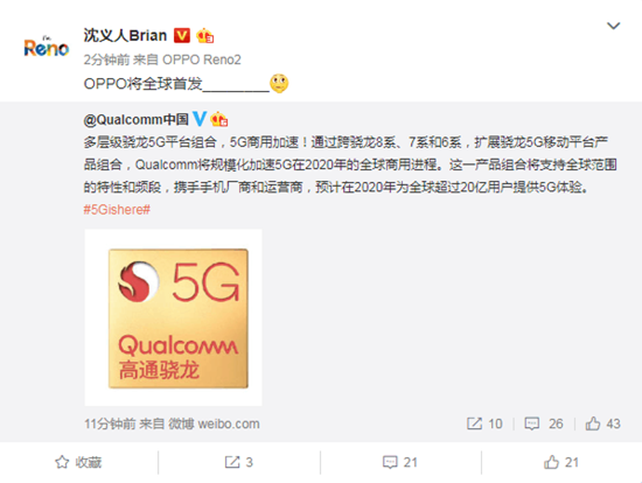Click the orange V verified badge
642x483 pixels.
click(182, 36)
